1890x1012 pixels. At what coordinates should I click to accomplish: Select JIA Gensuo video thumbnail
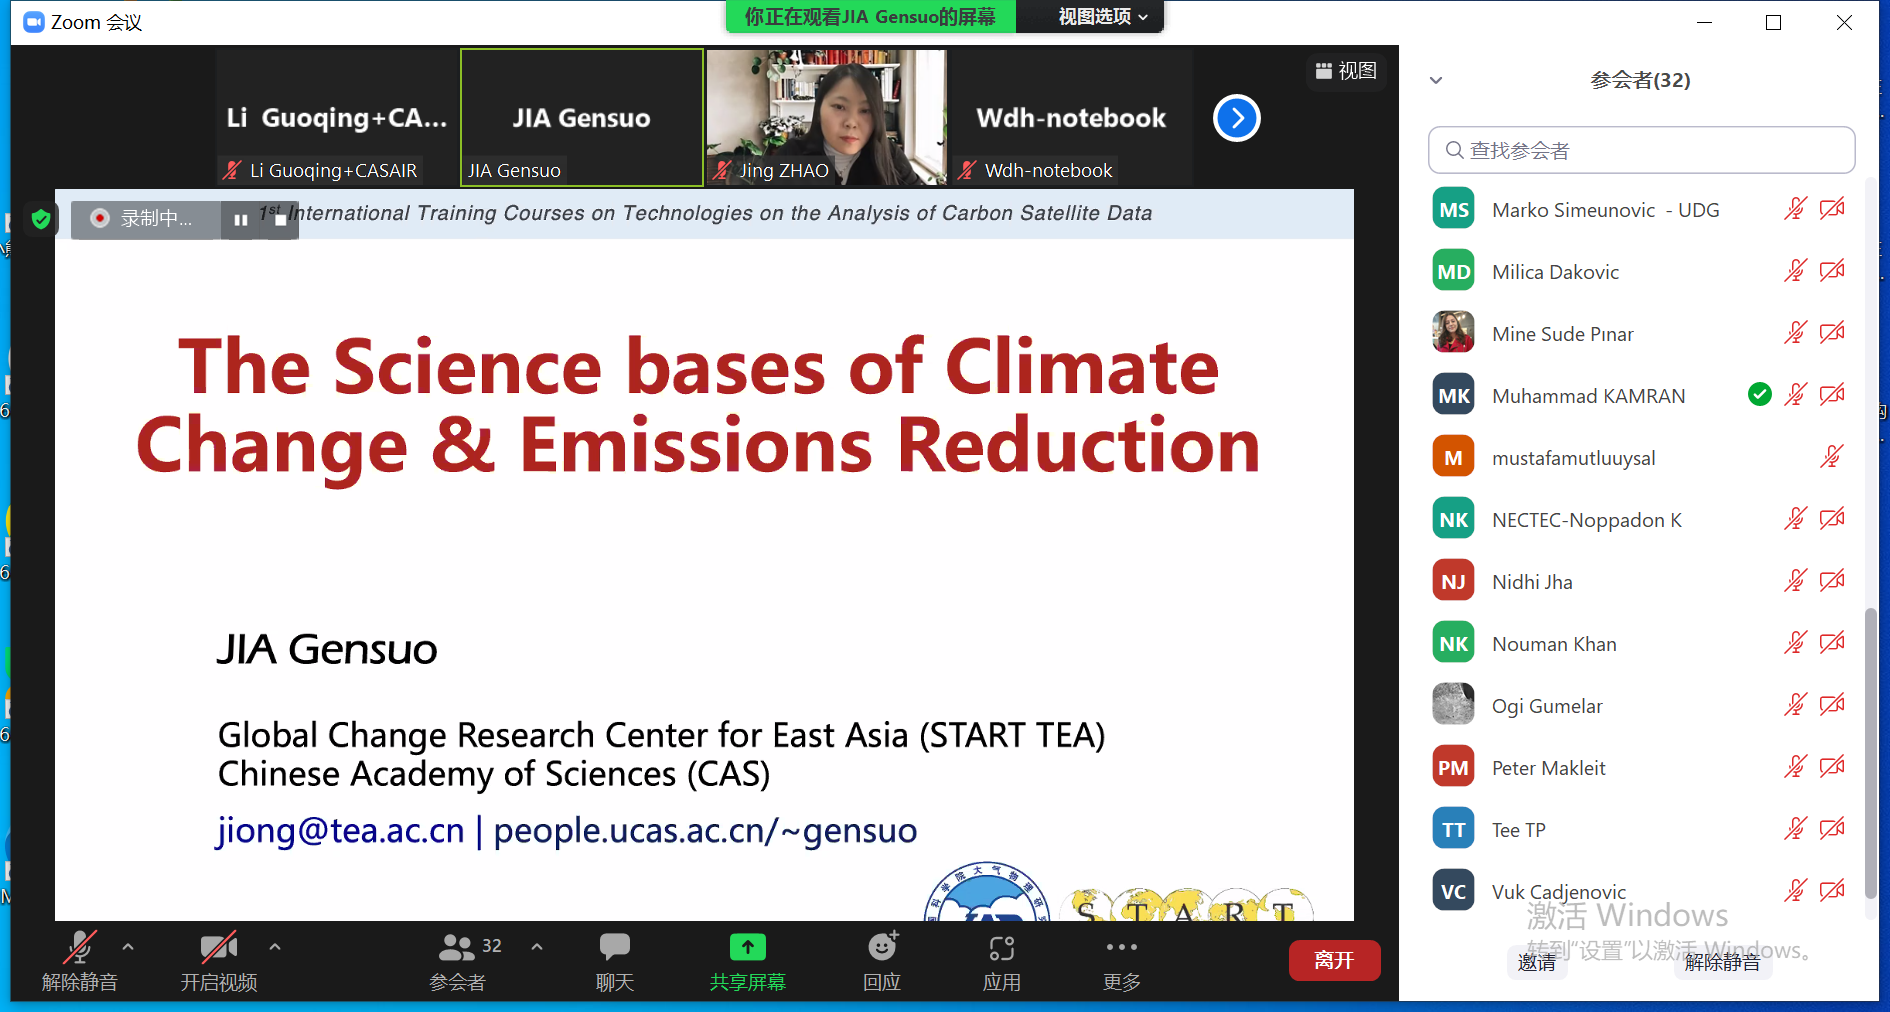581,117
